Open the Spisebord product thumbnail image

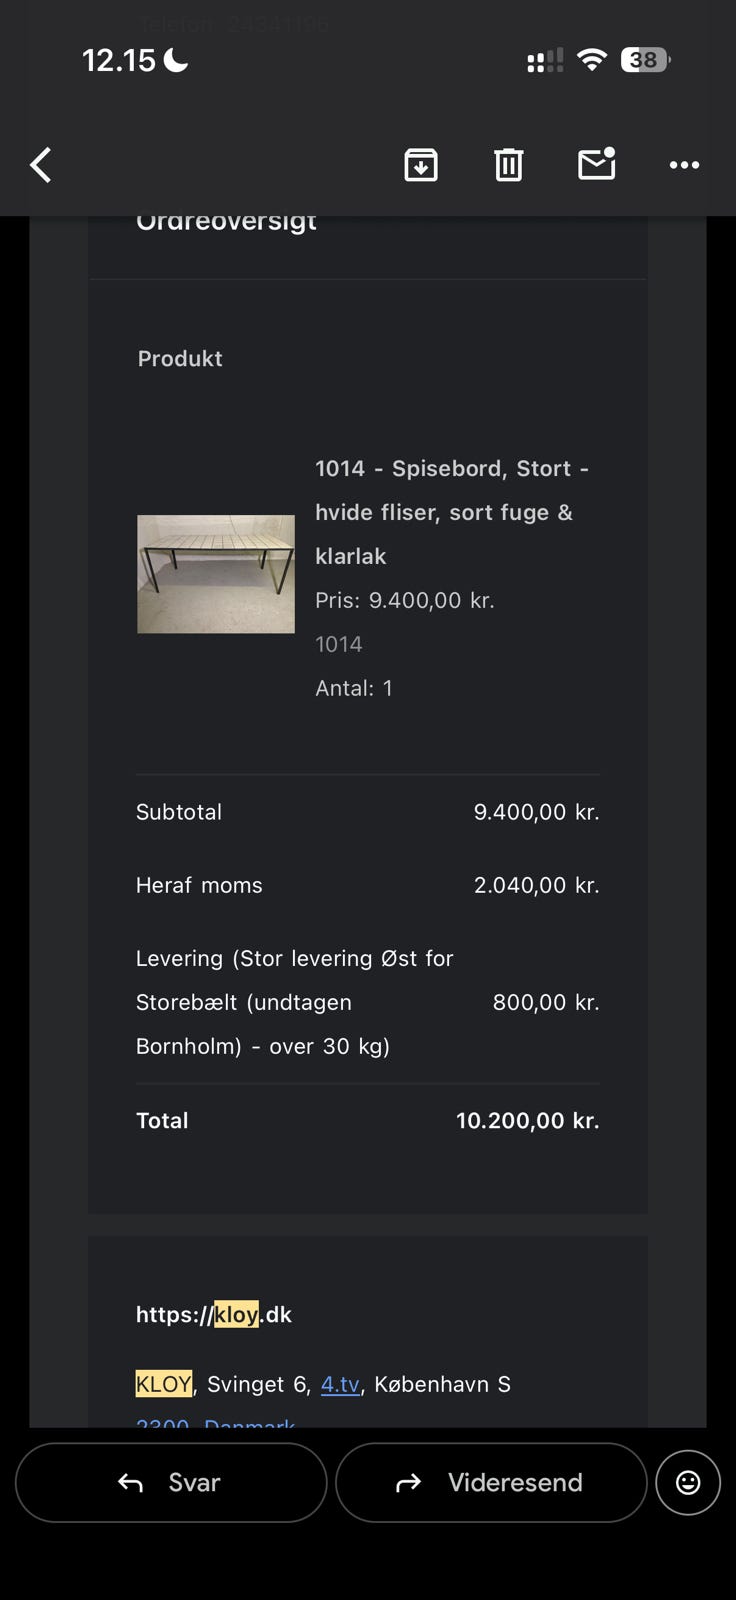[216, 574]
